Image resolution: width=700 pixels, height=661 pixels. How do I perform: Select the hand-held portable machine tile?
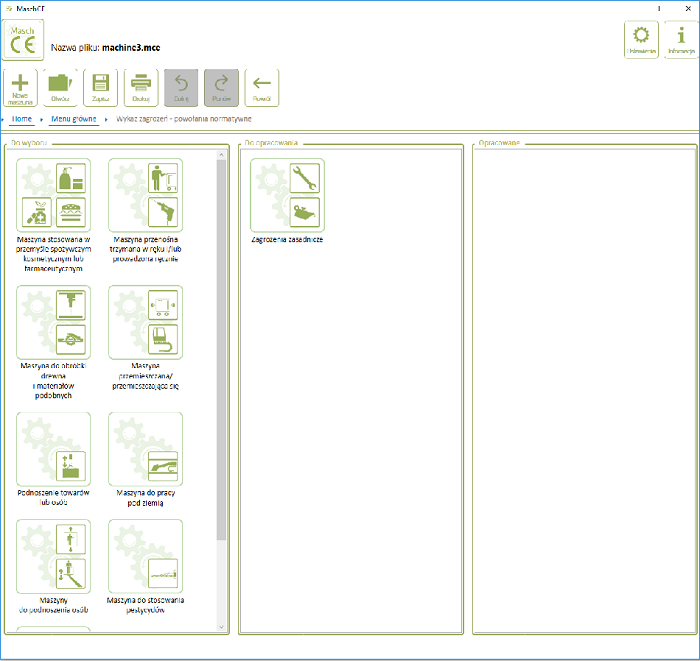tap(146, 195)
